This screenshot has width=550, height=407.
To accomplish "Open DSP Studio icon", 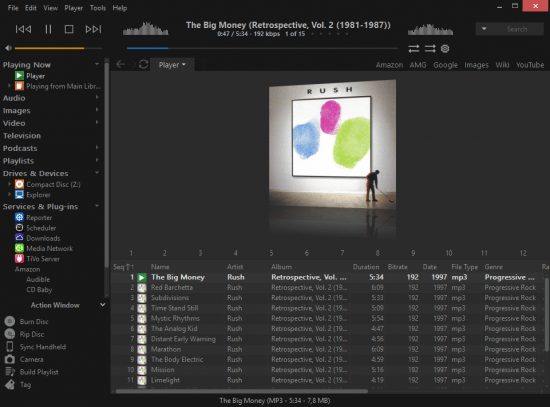I will (x=445, y=48).
